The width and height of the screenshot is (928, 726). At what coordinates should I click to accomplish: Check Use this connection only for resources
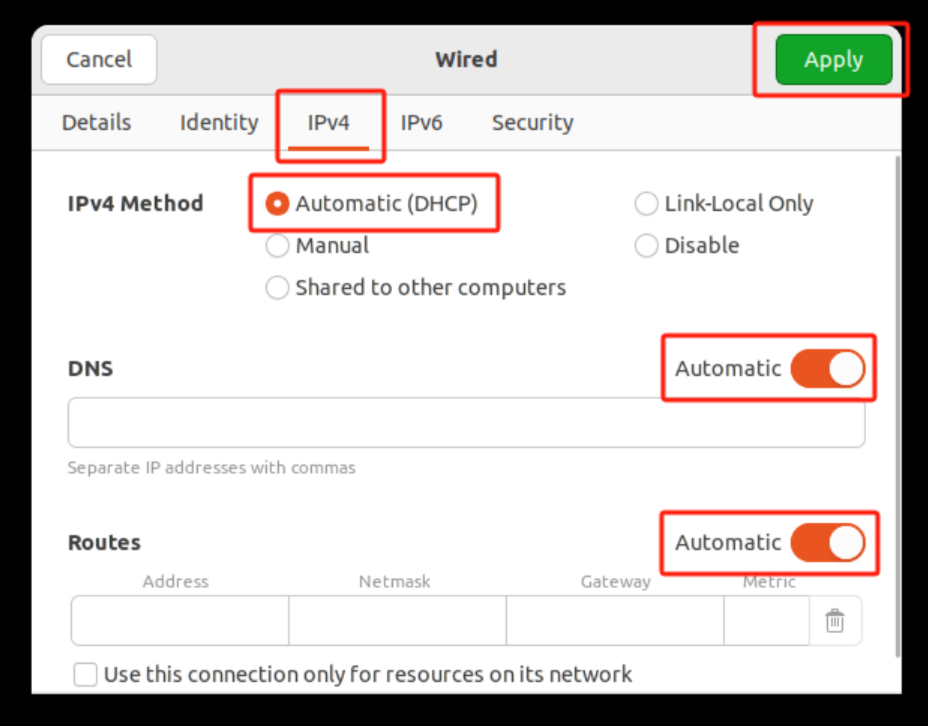click(x=86, y=675)
